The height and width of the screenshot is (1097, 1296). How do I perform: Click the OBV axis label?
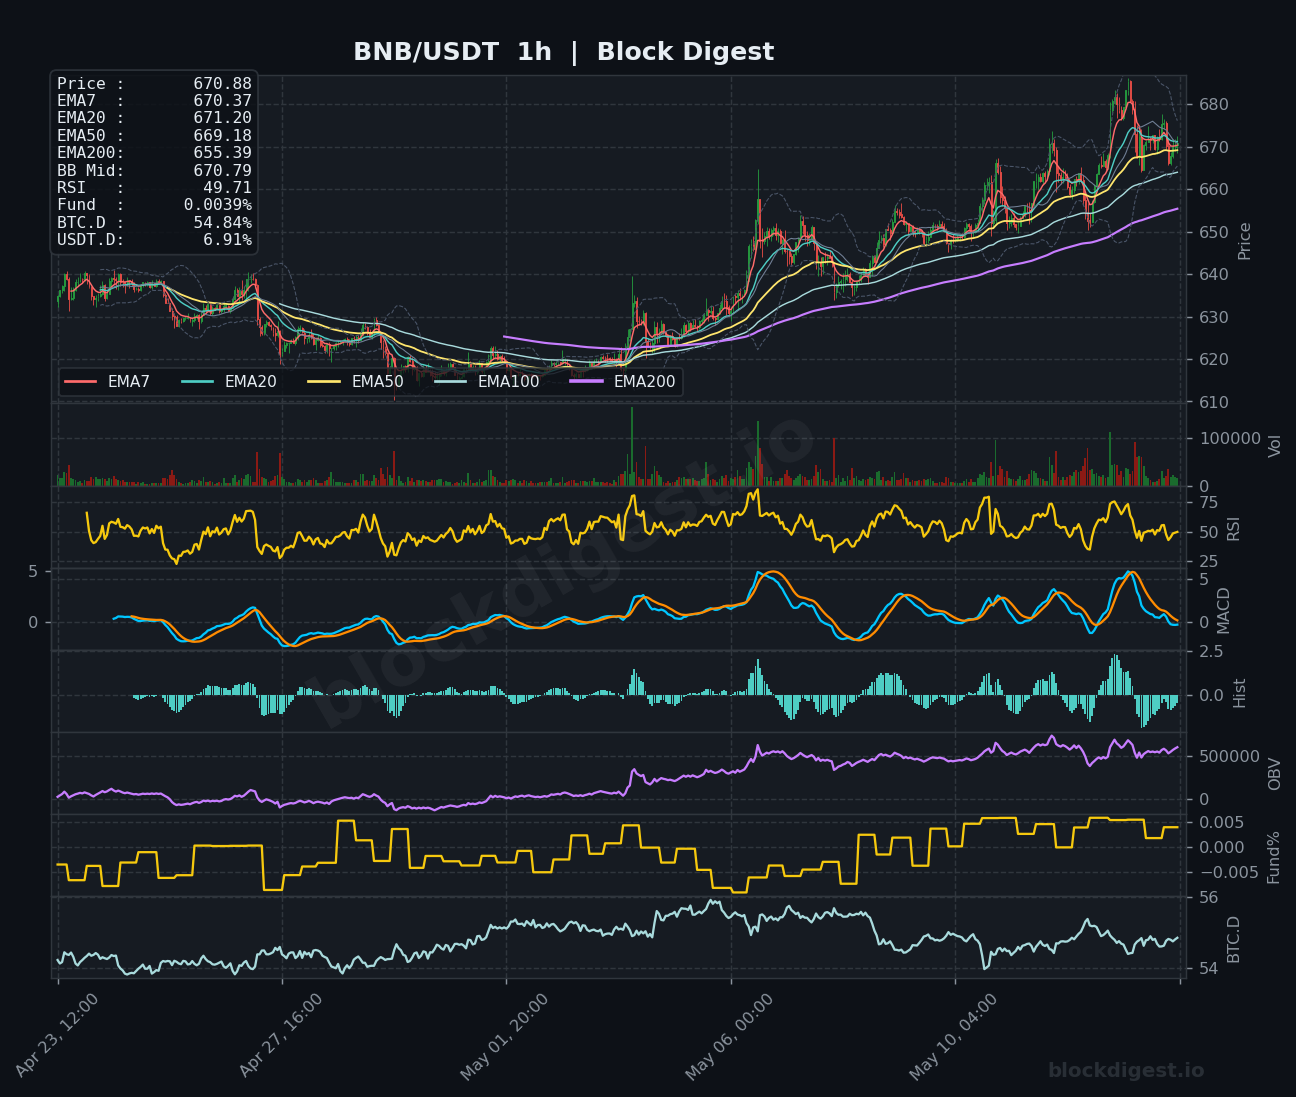pos(1274,774)
